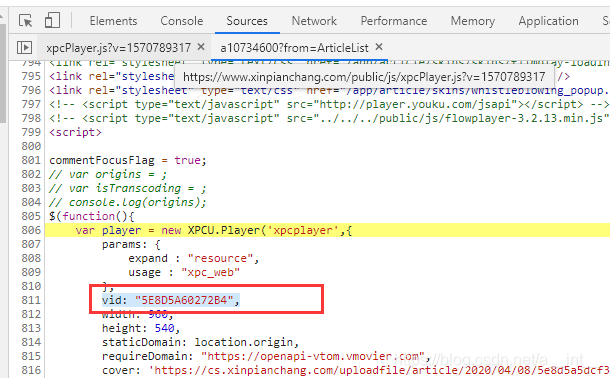Click line number 799 in the gutter

(x=31, y=132)
